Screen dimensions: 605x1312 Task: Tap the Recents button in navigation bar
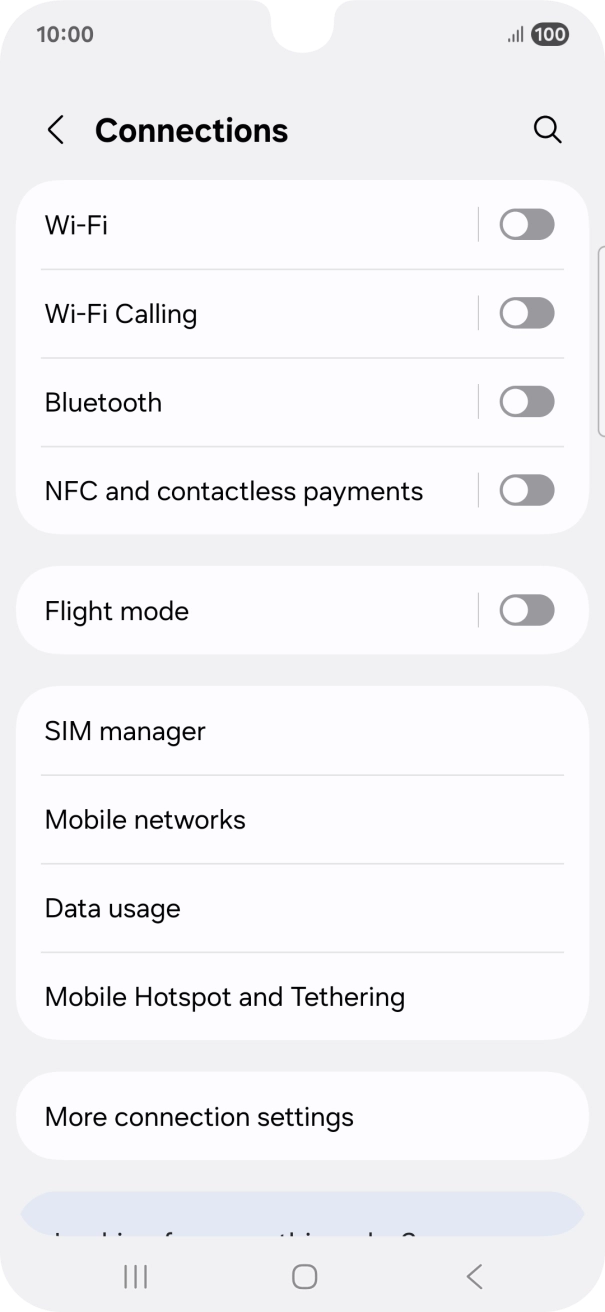[134, 1277]
